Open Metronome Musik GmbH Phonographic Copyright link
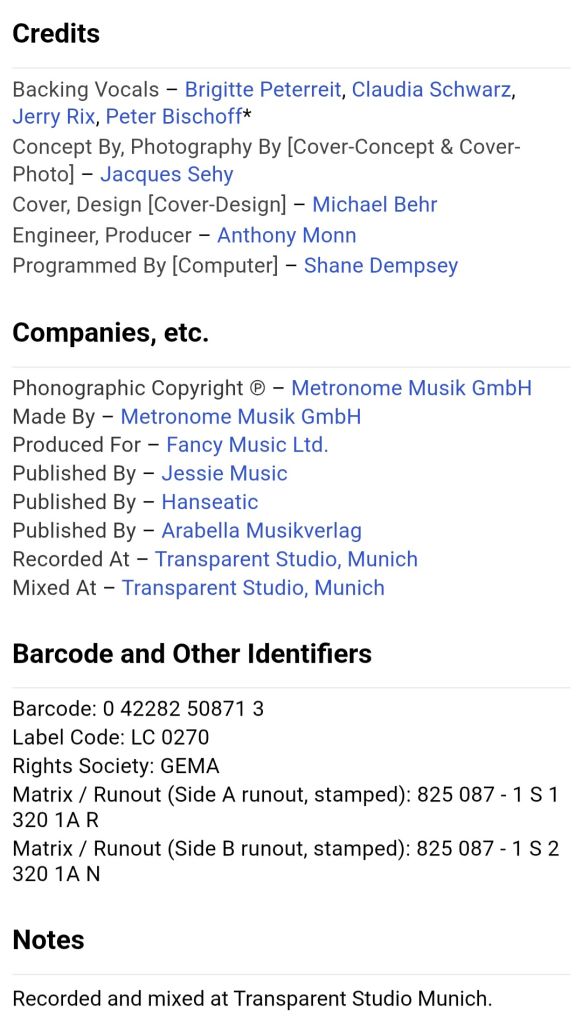 point(412,388)
